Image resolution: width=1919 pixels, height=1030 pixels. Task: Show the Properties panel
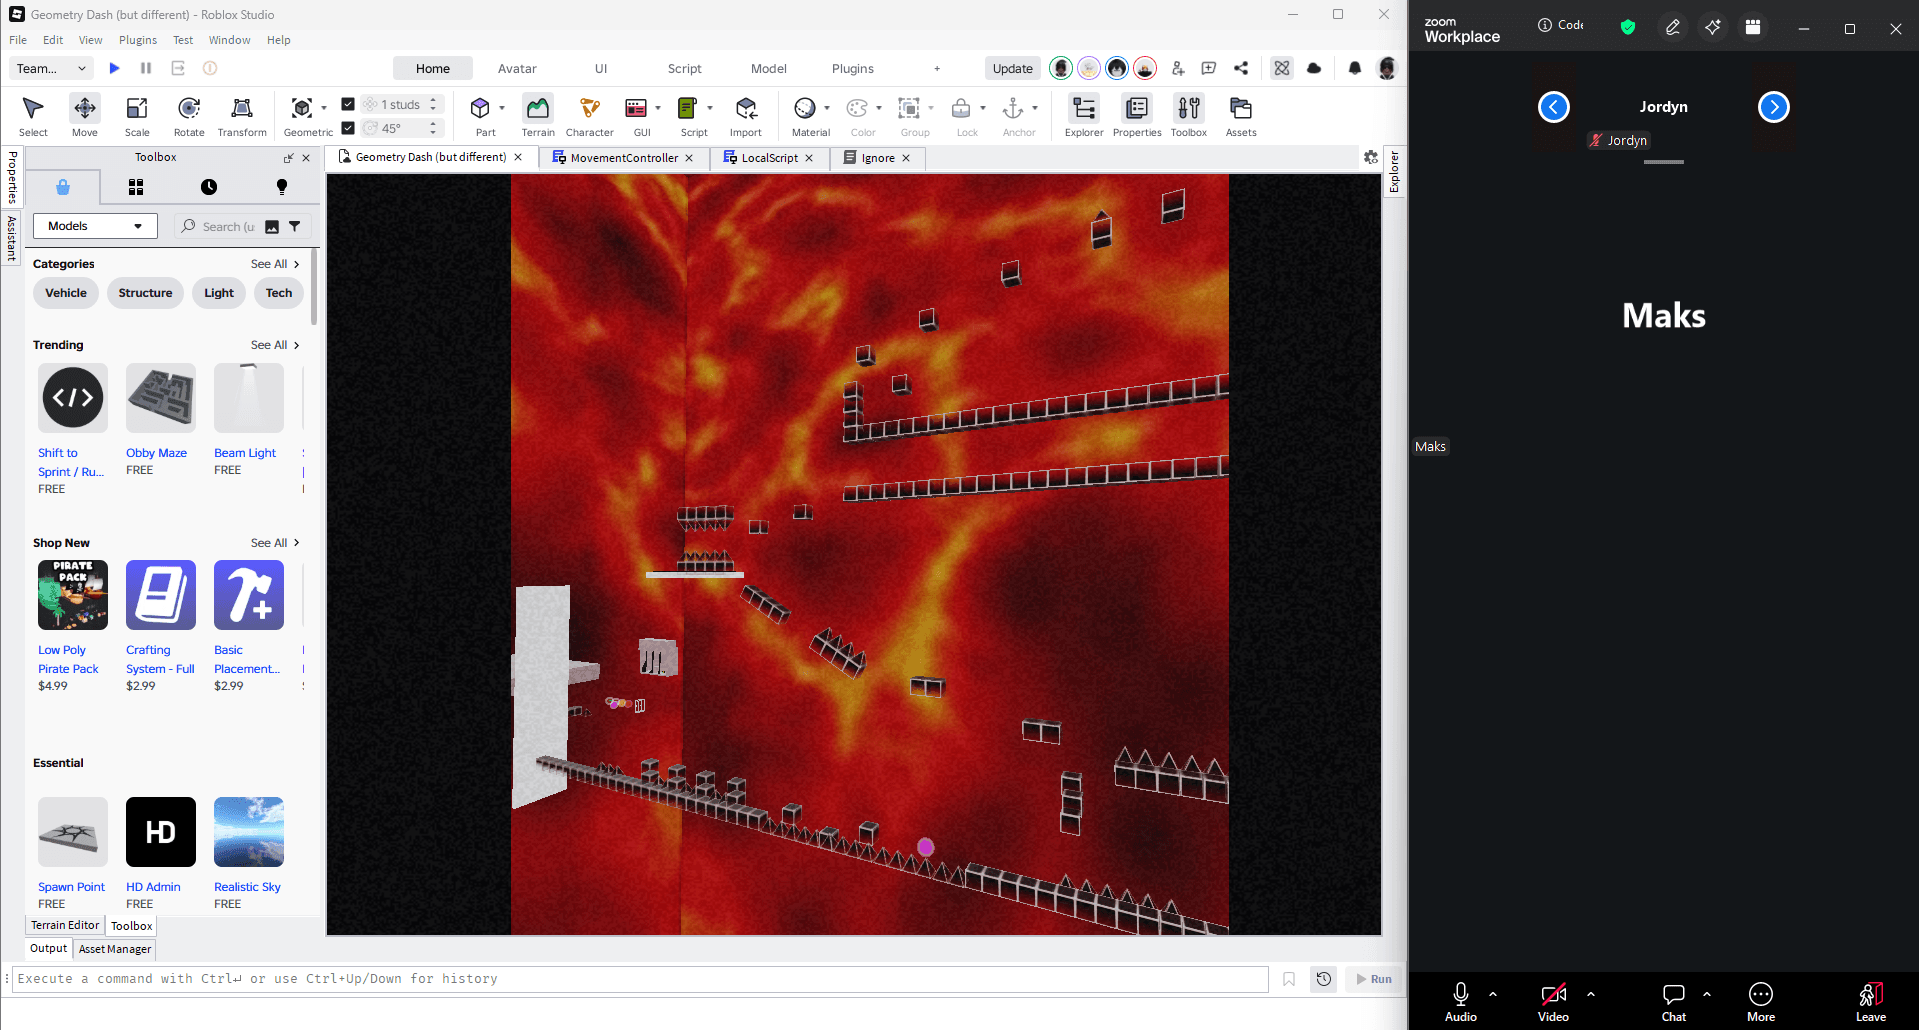click(1137, 115)
